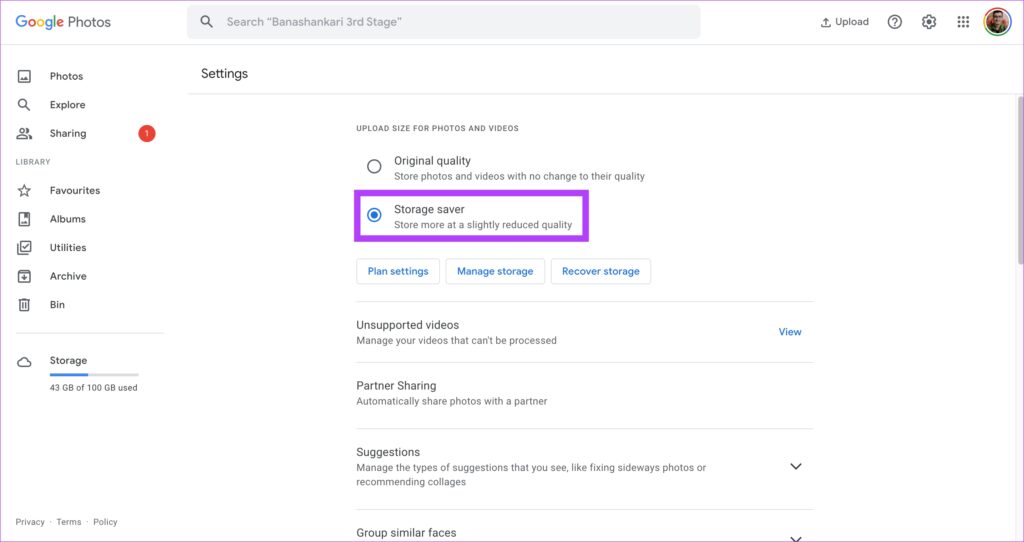Image resolution: width=1024 pixels, height=542 pixels.
Task: Open Sharing in the sidebar
Action: (x=68, y=133)
